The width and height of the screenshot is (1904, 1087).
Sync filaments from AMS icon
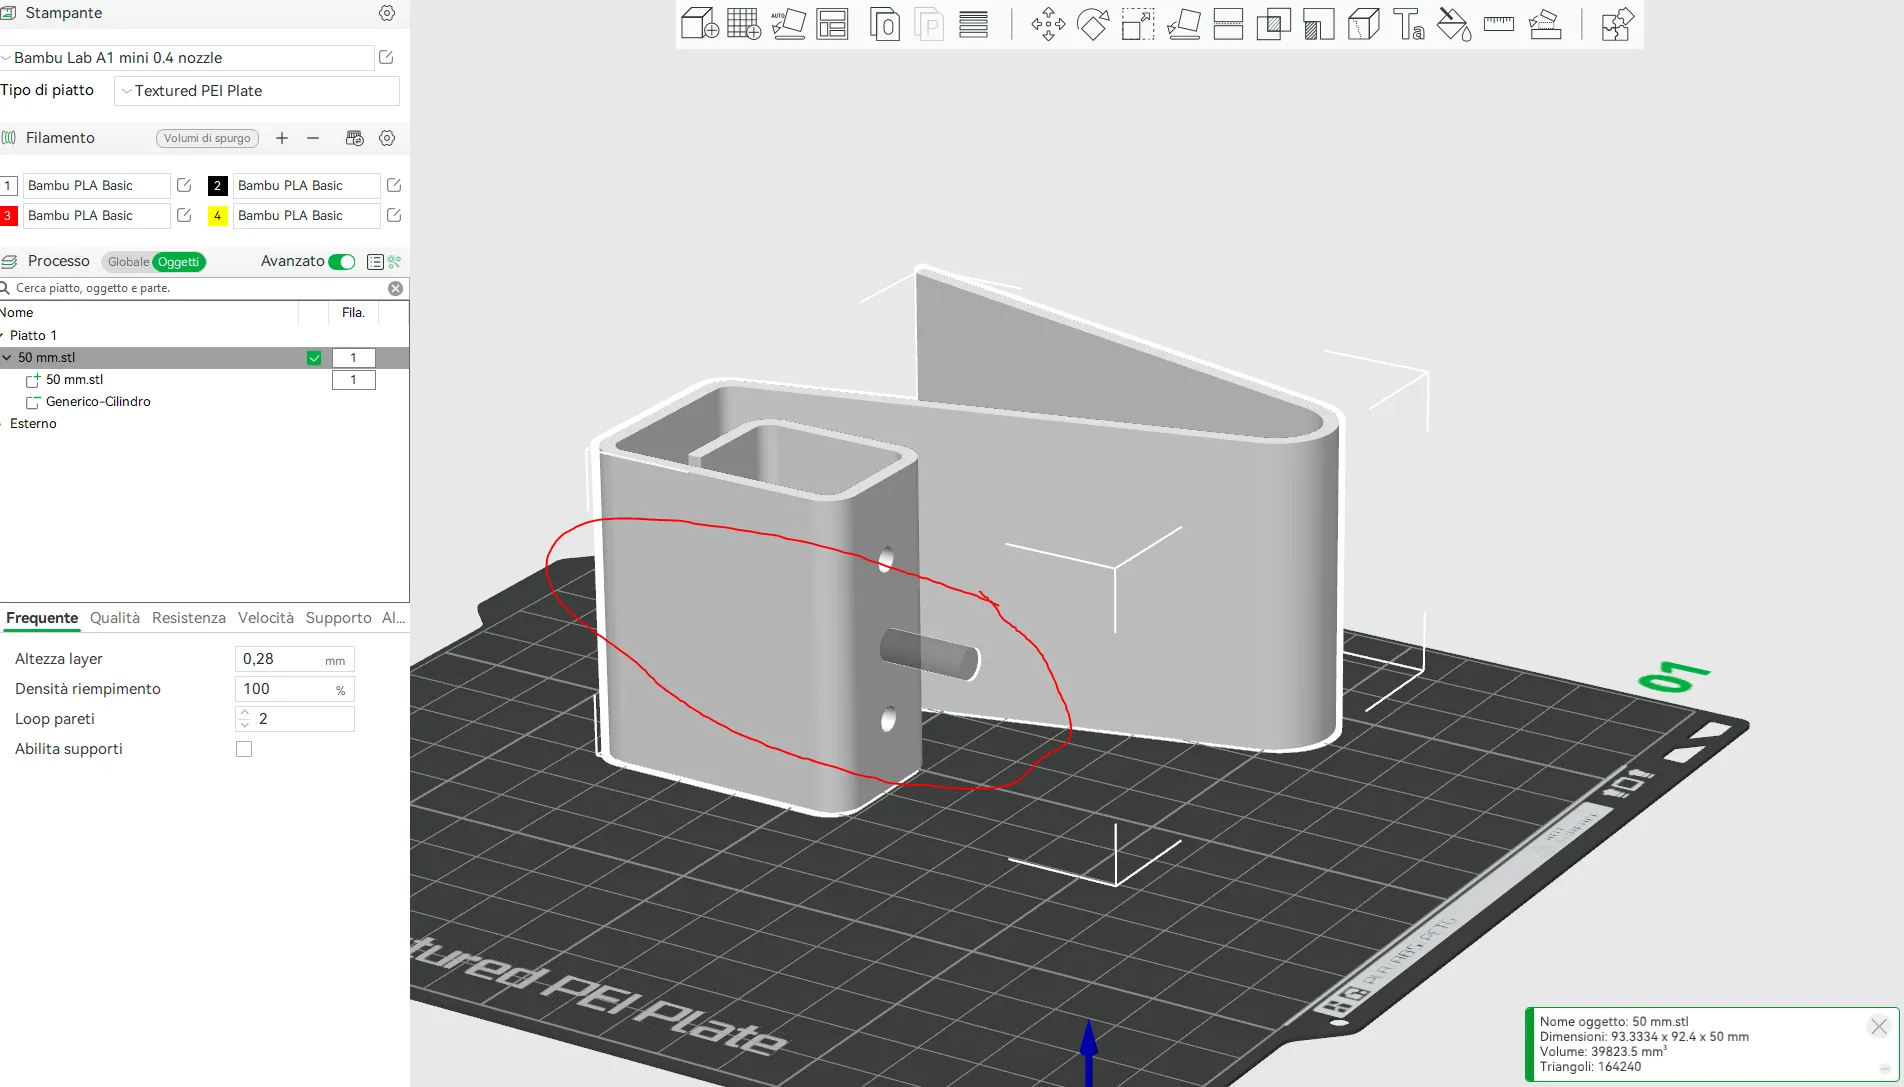(354, 138)
